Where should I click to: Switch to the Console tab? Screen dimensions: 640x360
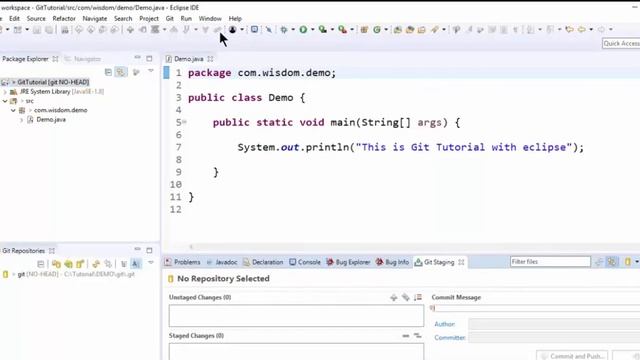[305, 262]
